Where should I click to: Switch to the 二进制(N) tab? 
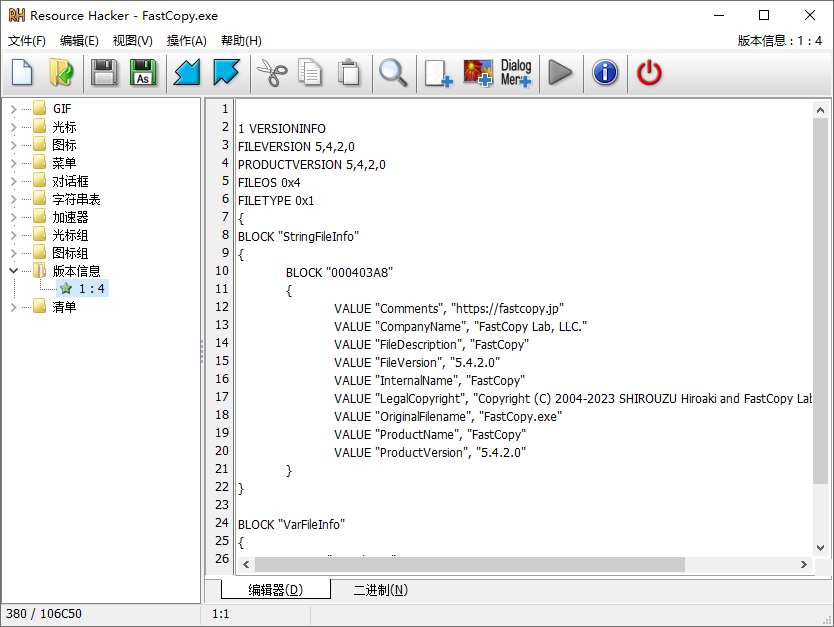click(x=381, y=590)
